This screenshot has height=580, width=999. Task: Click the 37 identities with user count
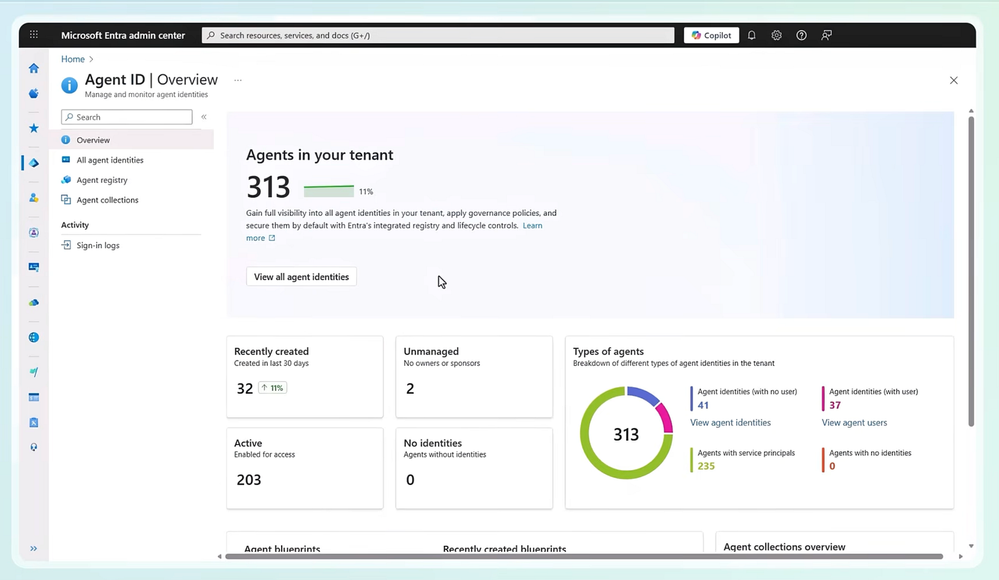tap(835, 405)
